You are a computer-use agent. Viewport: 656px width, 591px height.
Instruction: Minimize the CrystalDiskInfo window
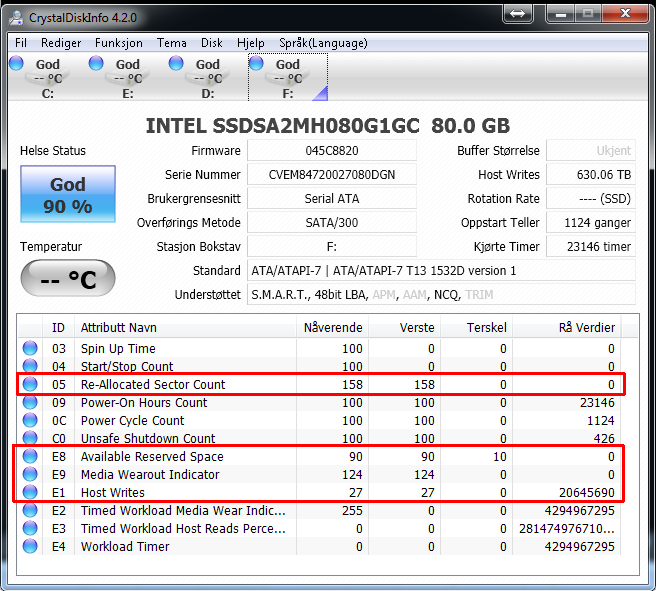[561, 14]
